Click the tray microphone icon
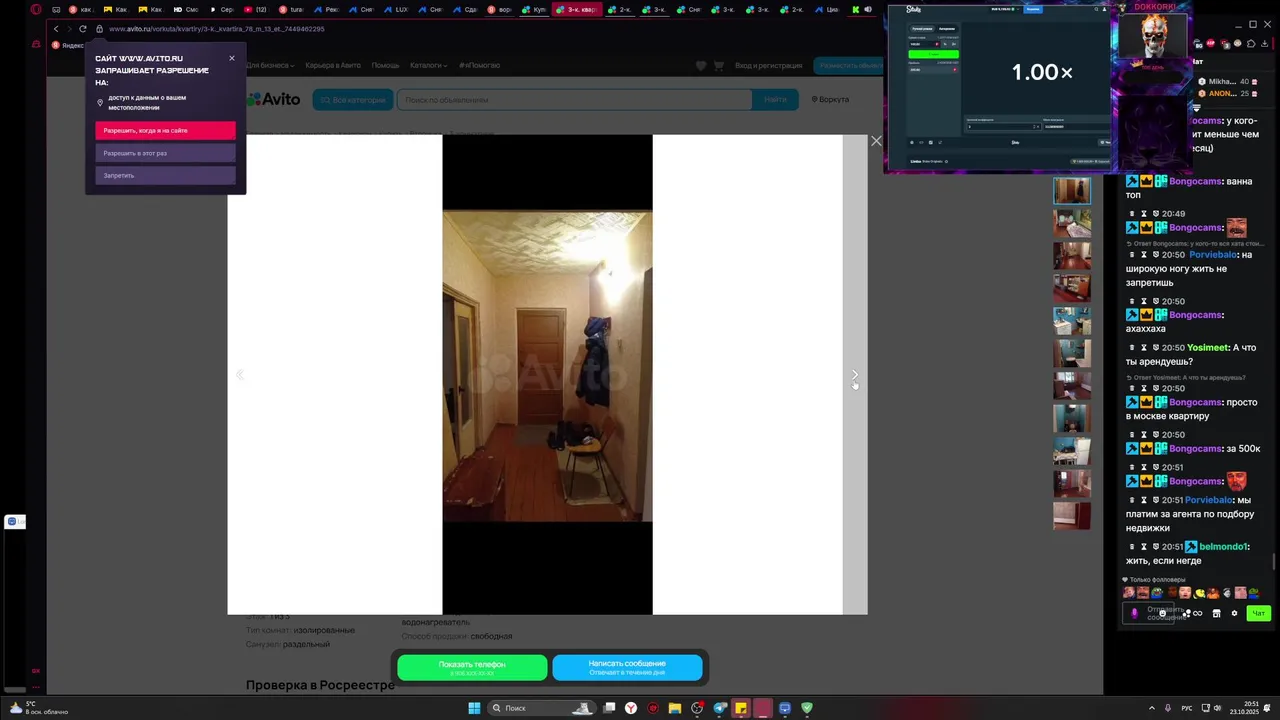 point(1168,708)
